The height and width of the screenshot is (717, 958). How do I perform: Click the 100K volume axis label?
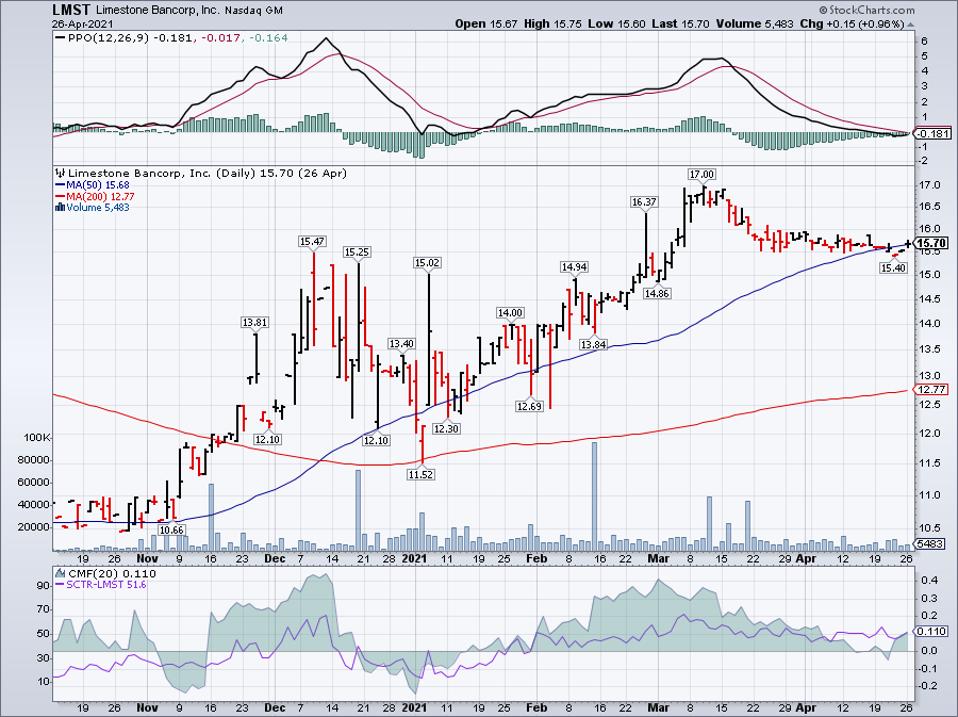coord(37,438)
